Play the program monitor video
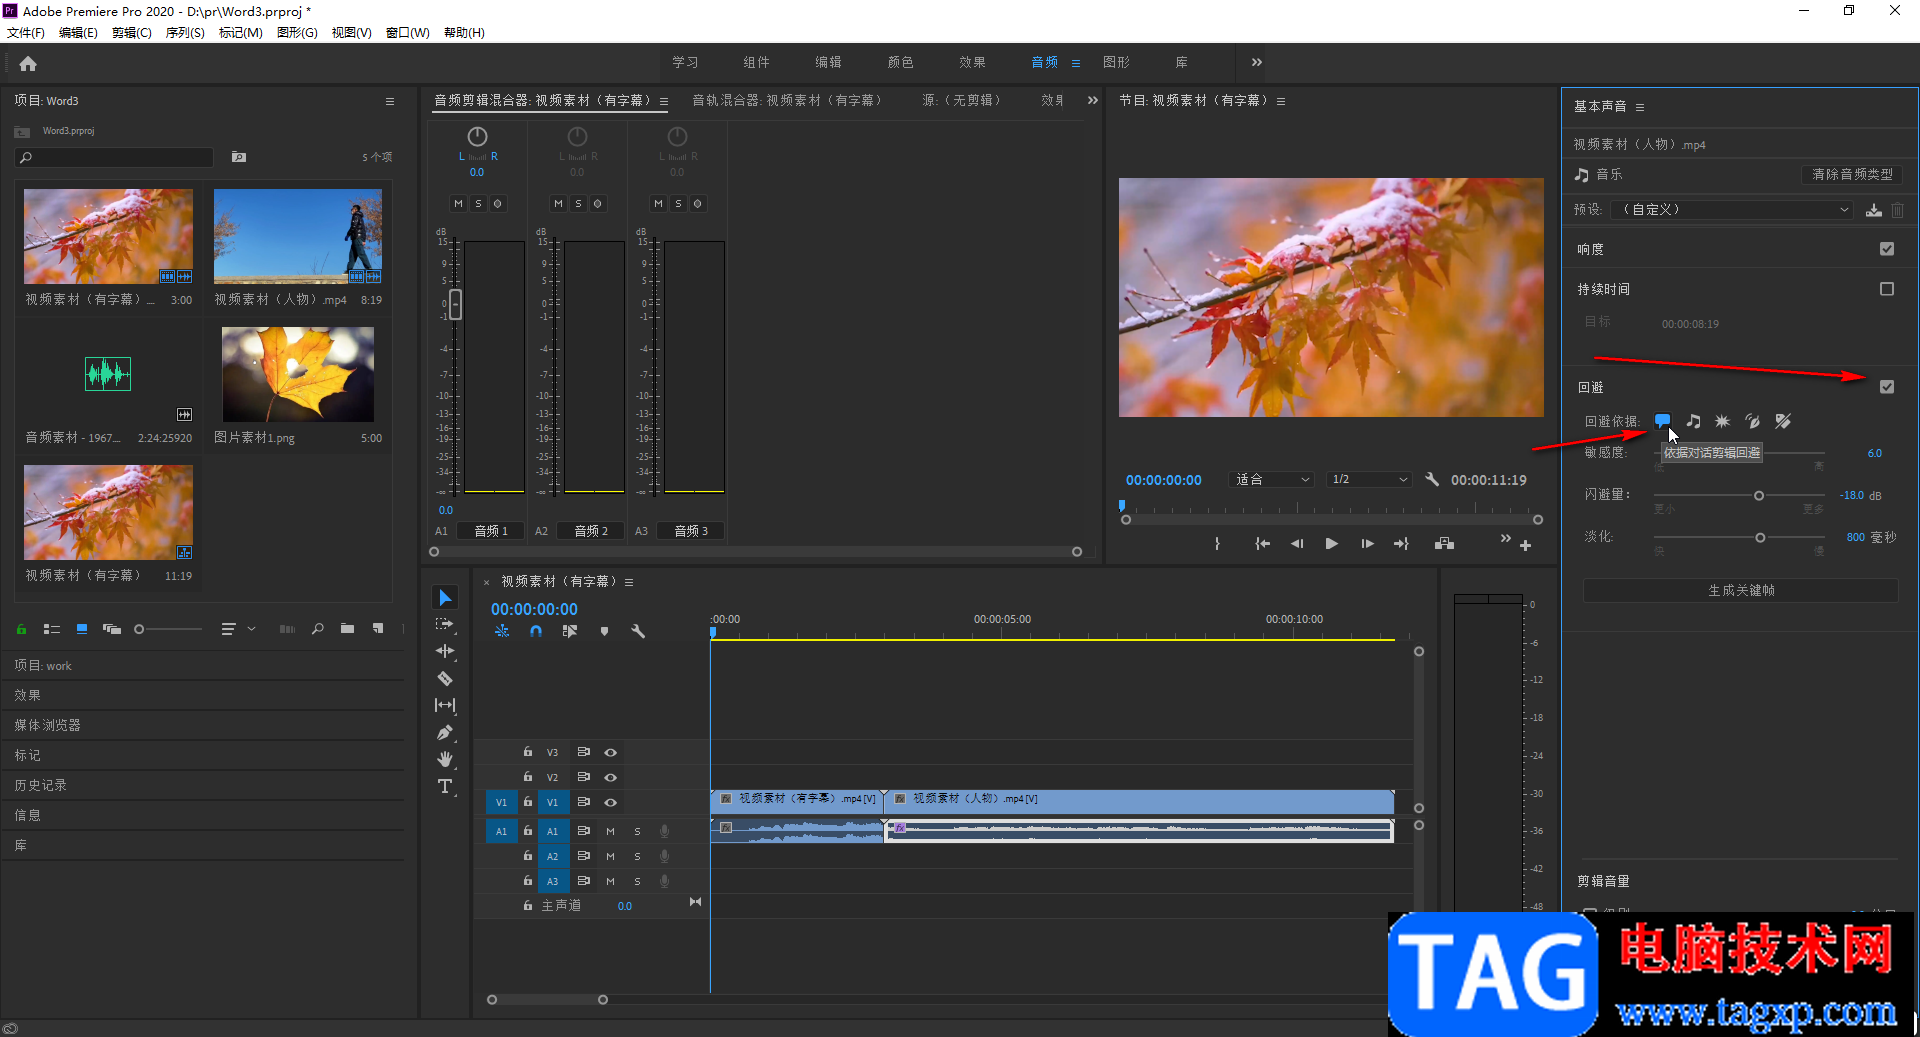 point(1331,544)
